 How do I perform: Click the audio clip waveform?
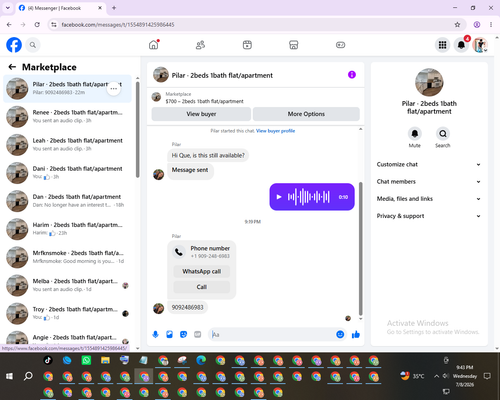[x=309, y=197]
